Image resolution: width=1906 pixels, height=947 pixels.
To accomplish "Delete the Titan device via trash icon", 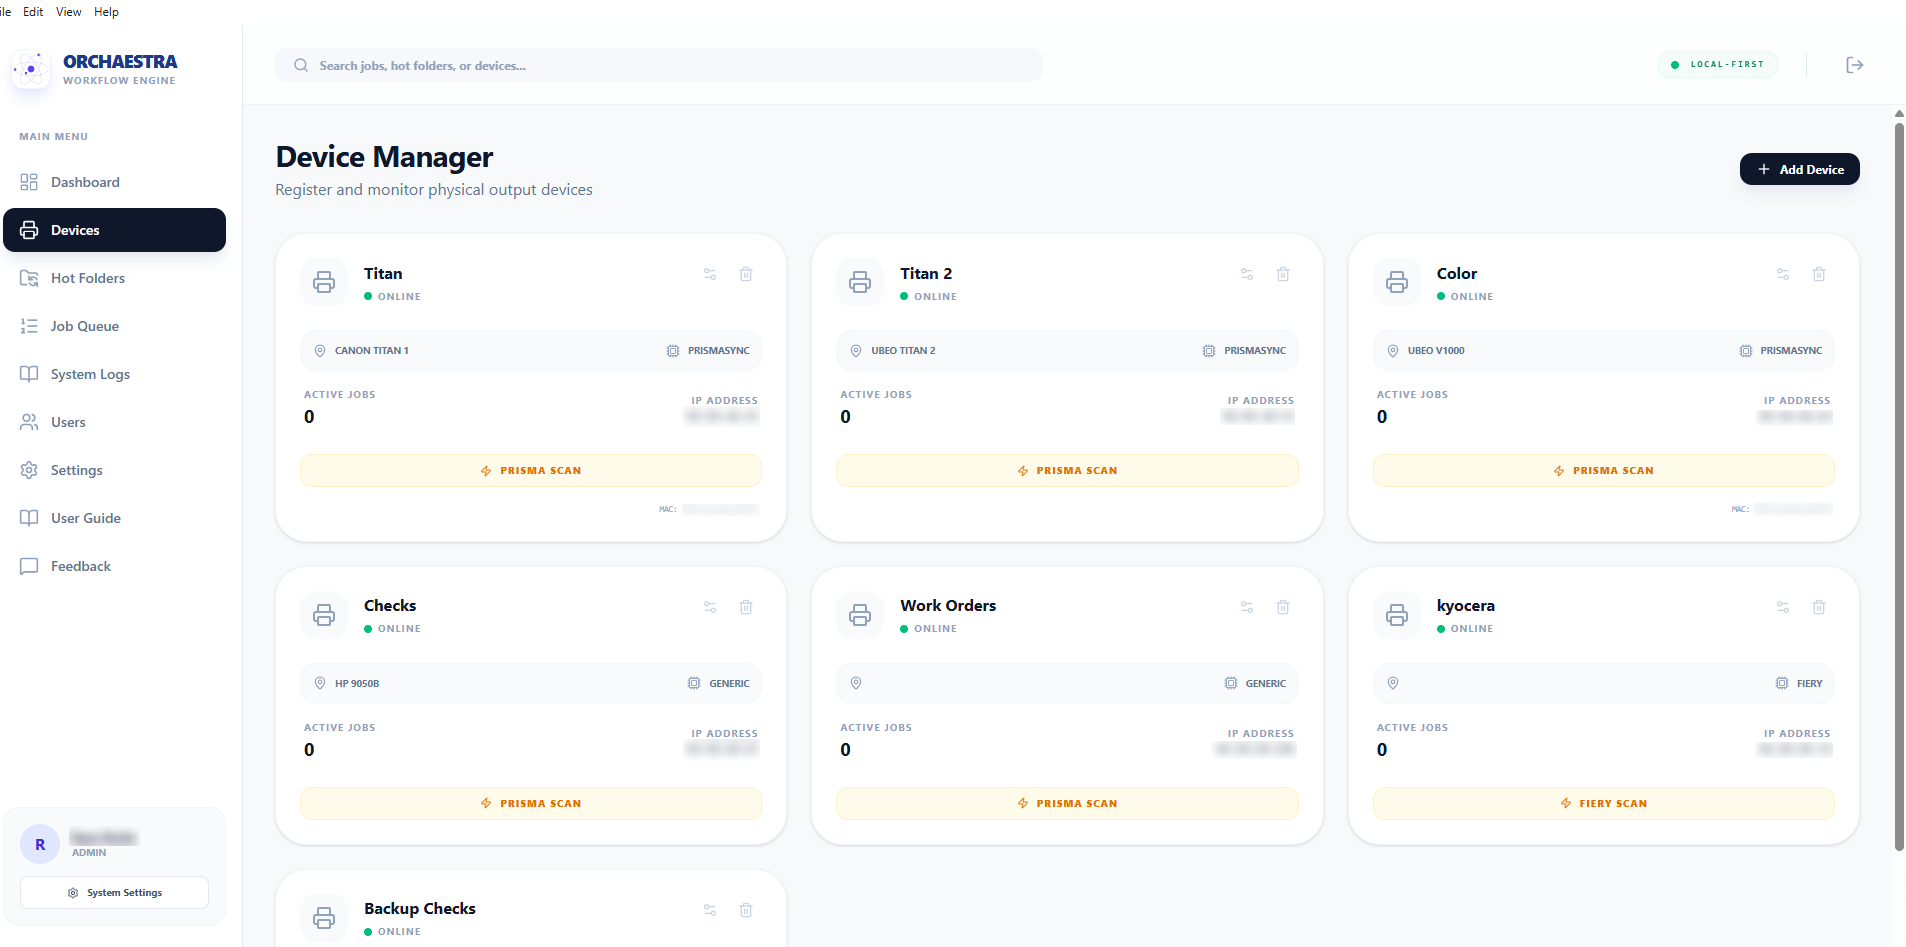I will 746,274.
